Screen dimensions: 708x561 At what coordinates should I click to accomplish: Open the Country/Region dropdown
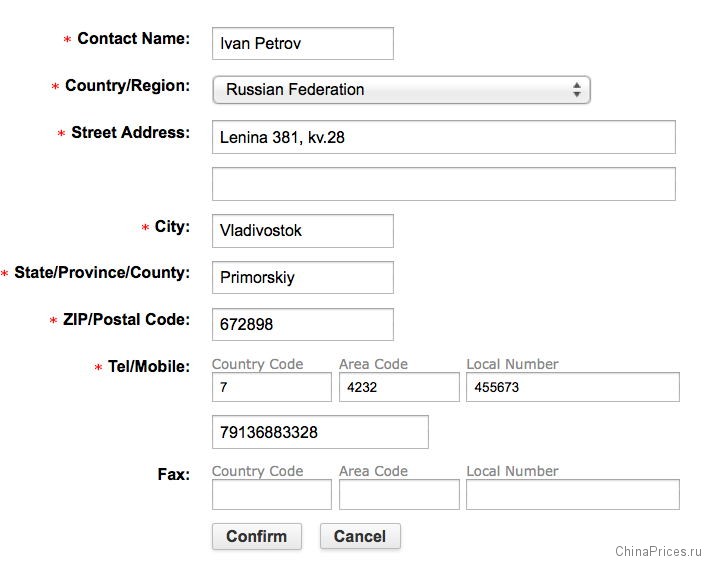400,90
